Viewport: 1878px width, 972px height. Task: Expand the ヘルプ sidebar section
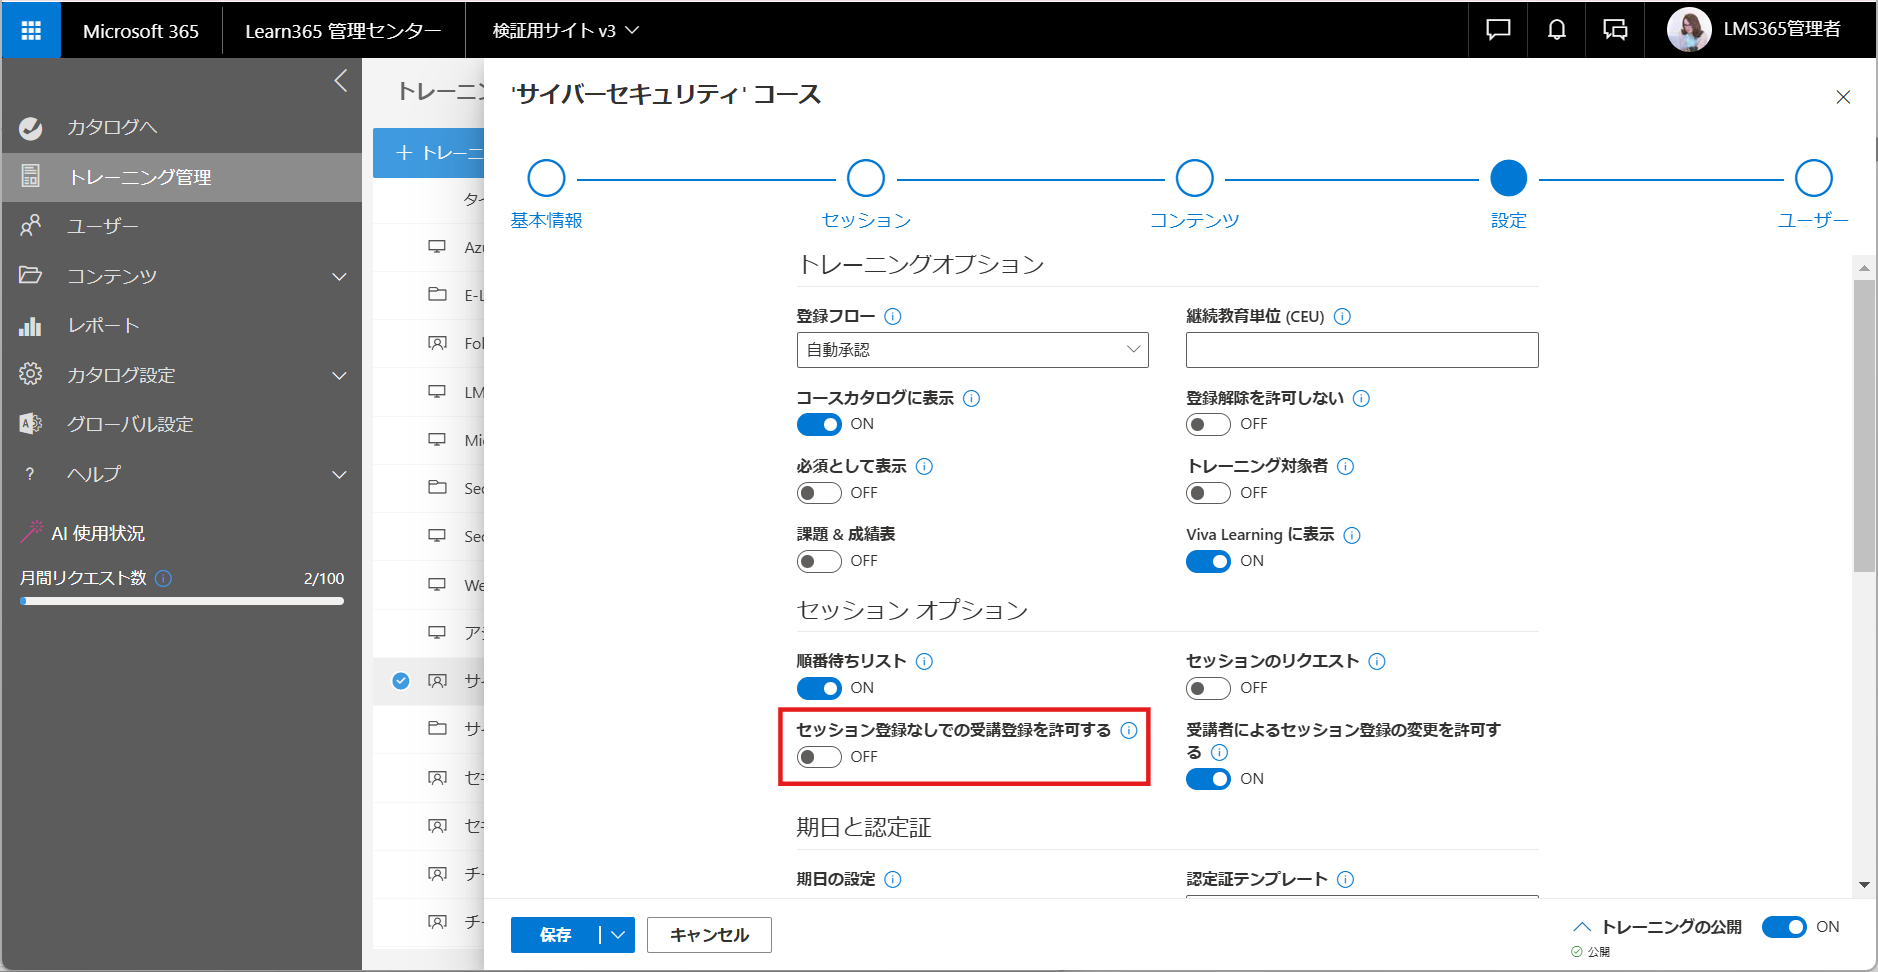339,474
